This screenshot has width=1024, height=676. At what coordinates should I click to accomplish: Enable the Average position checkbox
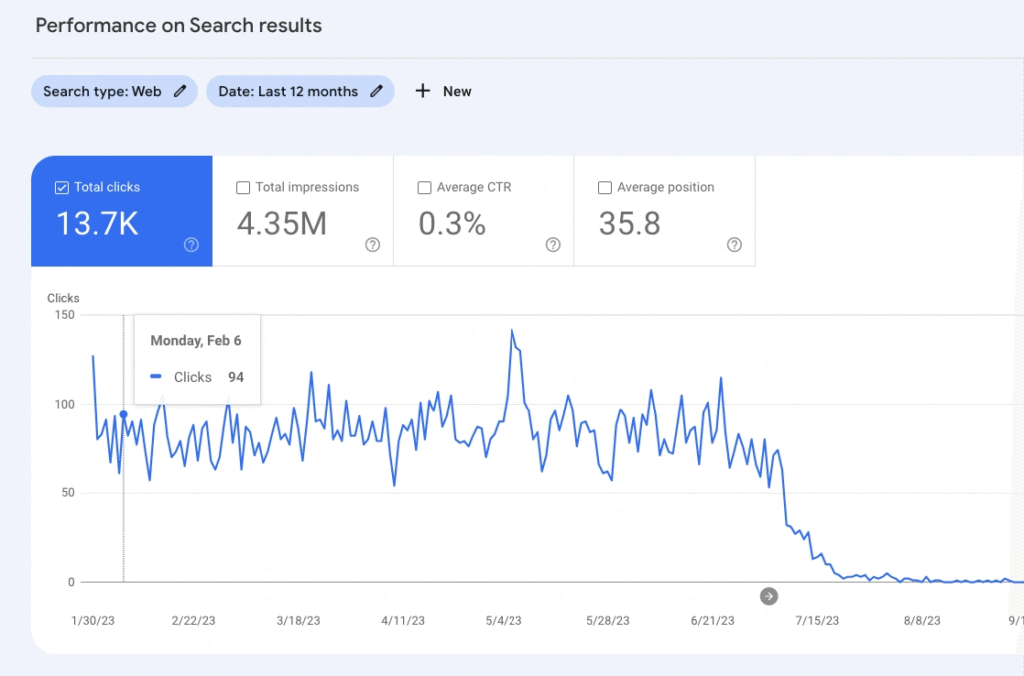604,187
